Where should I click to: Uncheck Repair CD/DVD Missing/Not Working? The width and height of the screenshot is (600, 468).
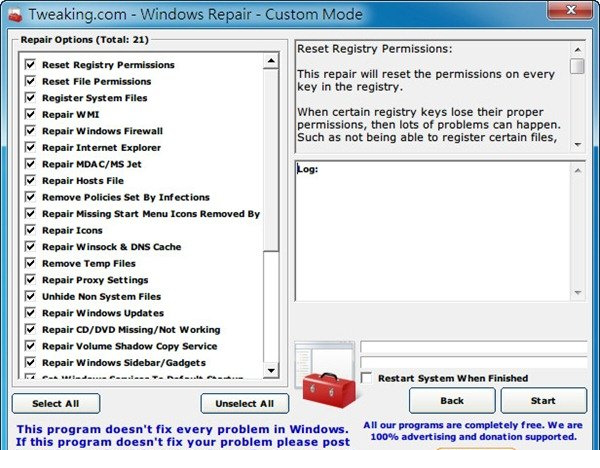[30, 329]
